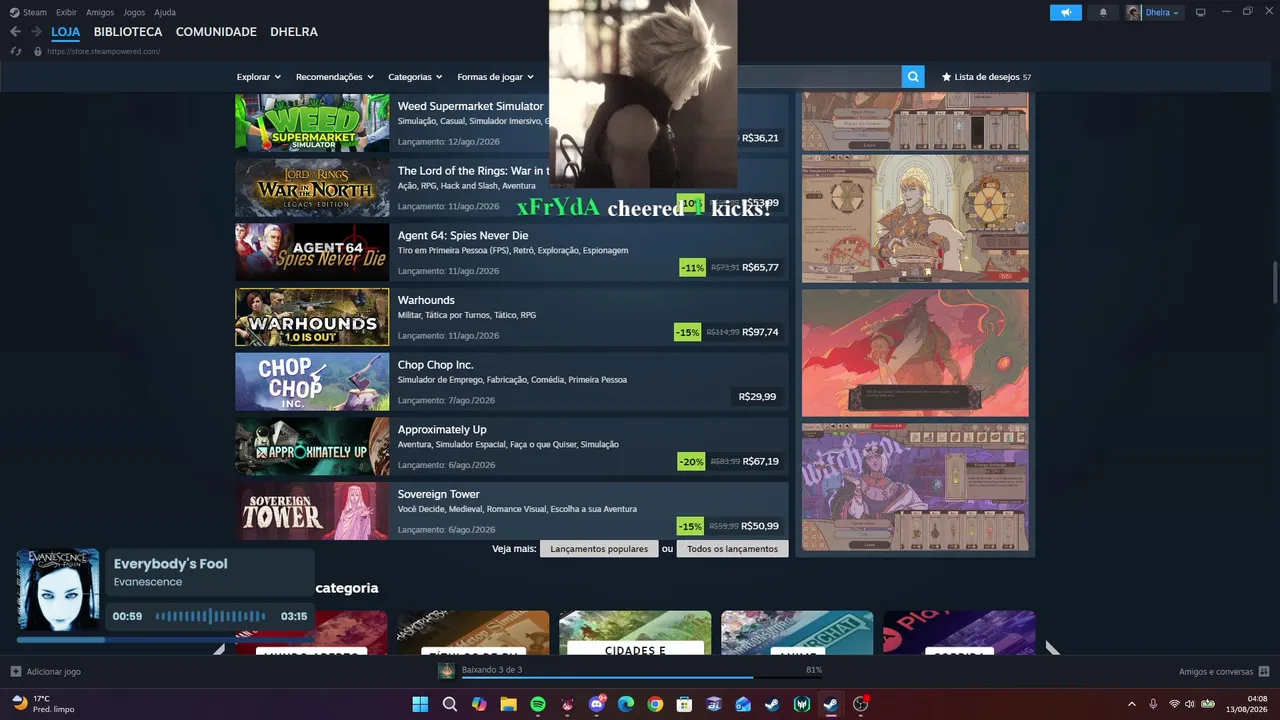1280x720 pixels.
Task: Open the DHELRA profile tab
Action: tap(294, 32)
